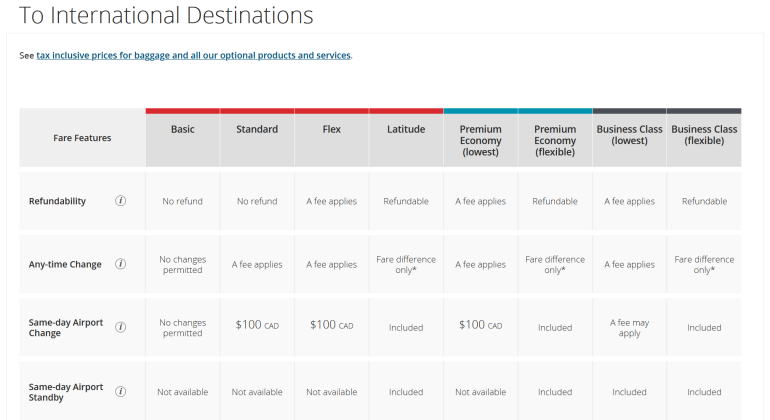Image resolution: width=770 pixels, height=420 pixels.
Task: Select the Basic fare column header
Action: point(183,129)
